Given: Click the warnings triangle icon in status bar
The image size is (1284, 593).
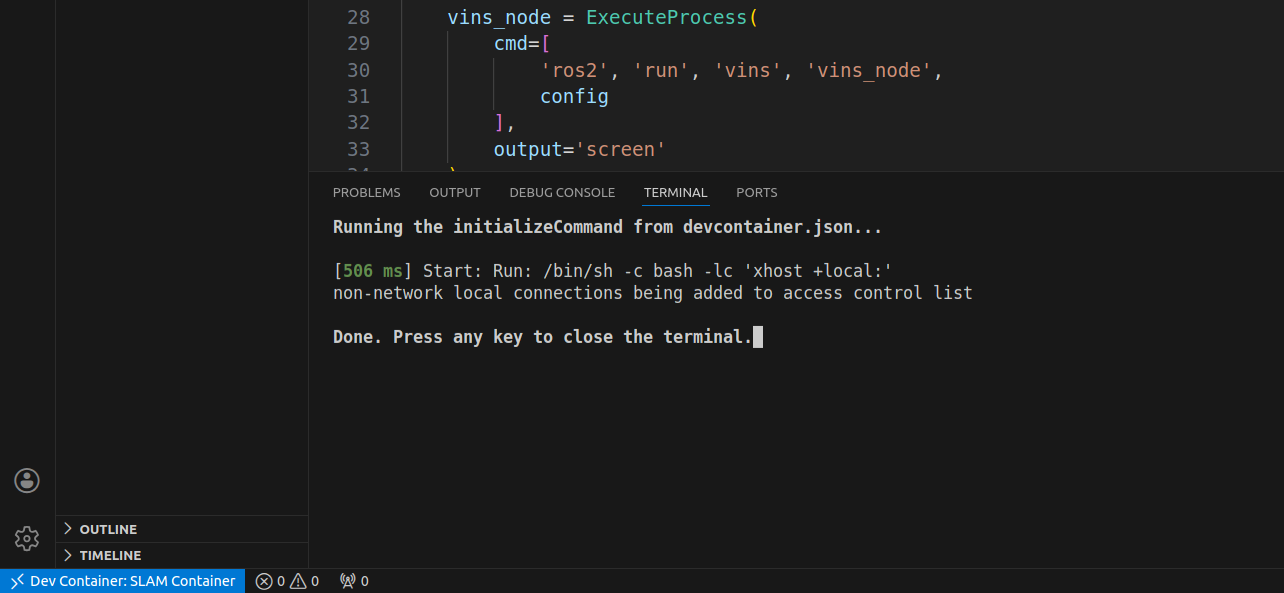Looking at the screenshot, I should tap(298, 581).
